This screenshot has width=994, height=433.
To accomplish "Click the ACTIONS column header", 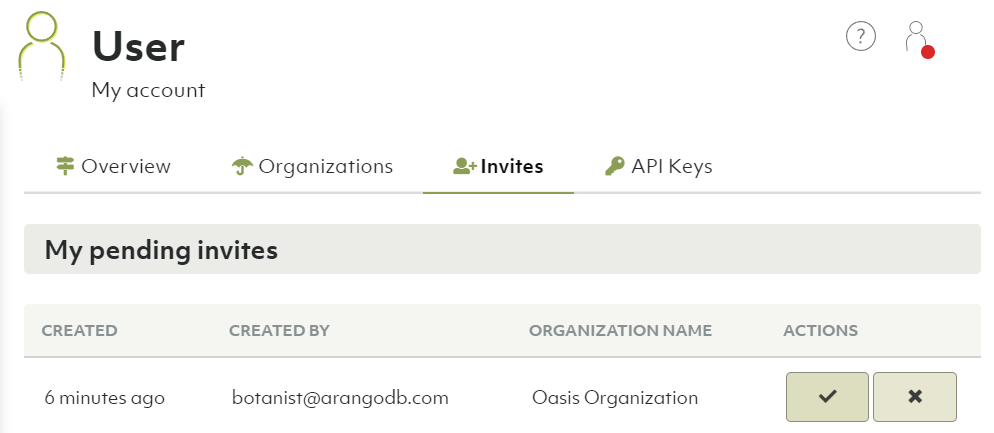I will 820,330.
